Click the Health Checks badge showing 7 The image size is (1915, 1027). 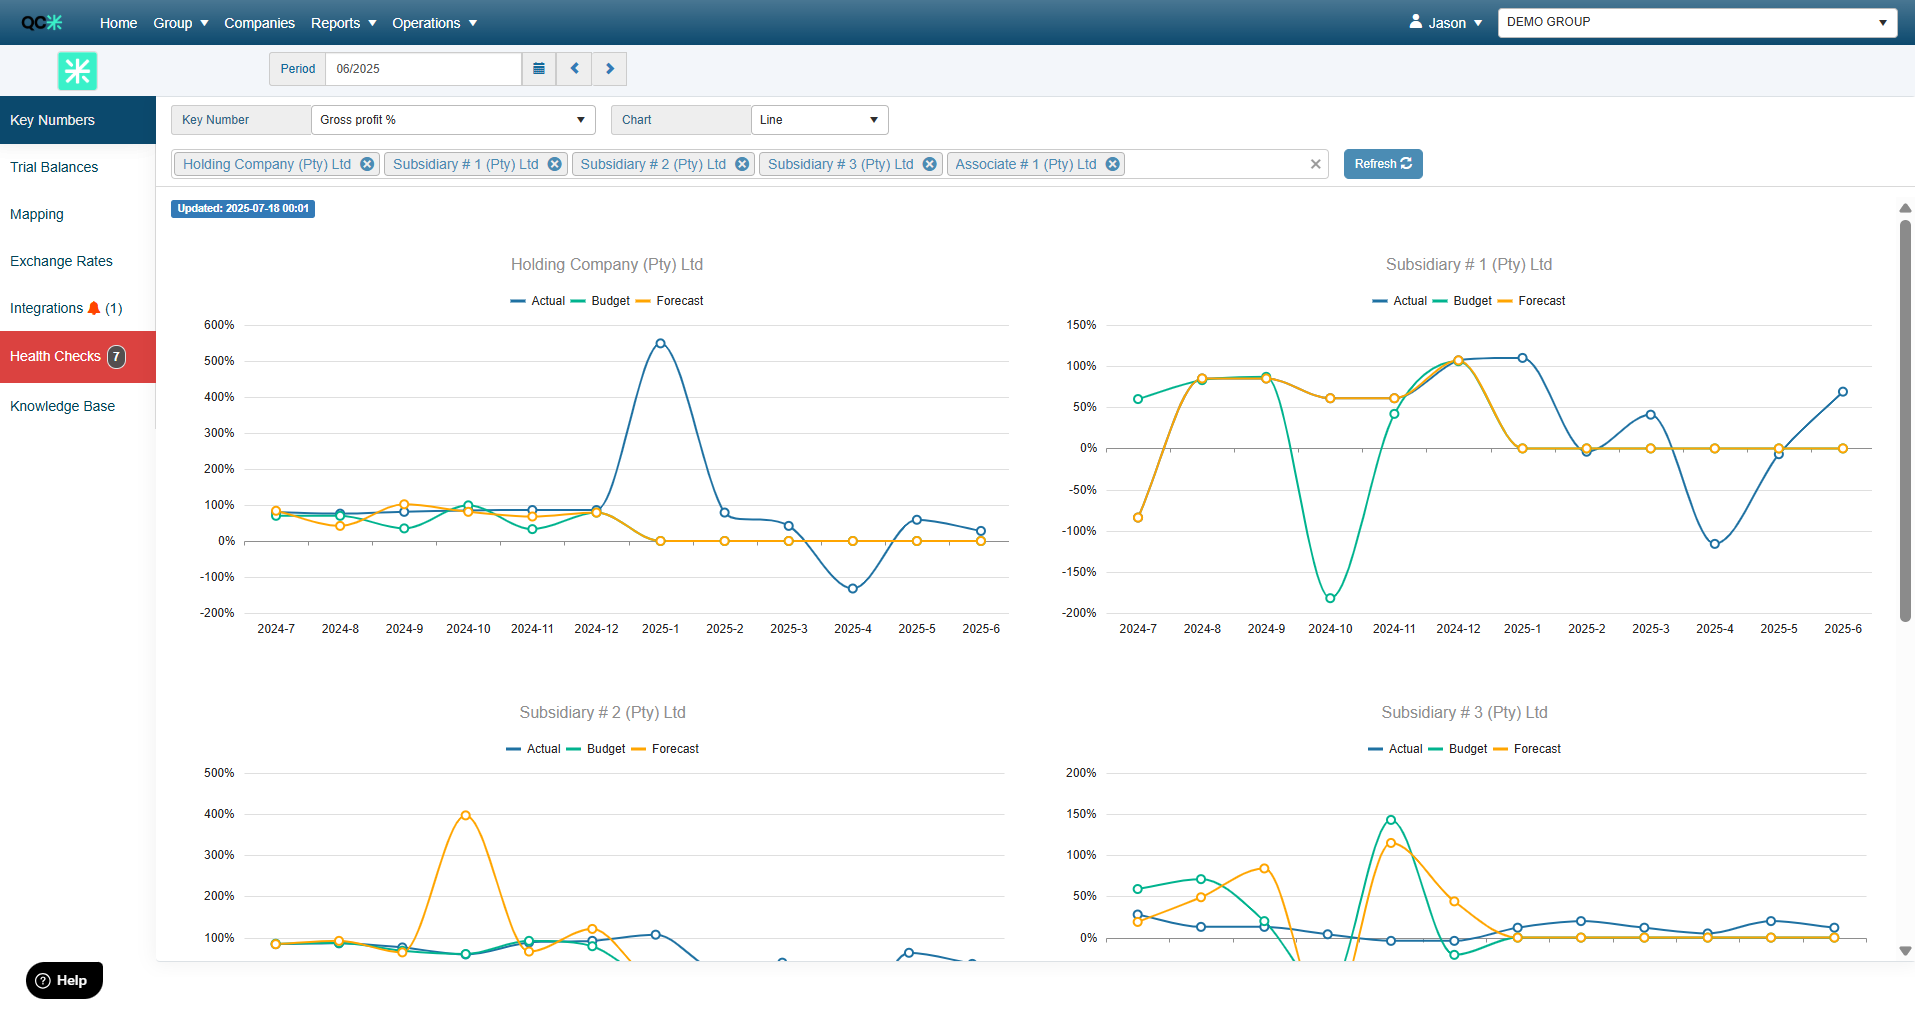[117, 356]
